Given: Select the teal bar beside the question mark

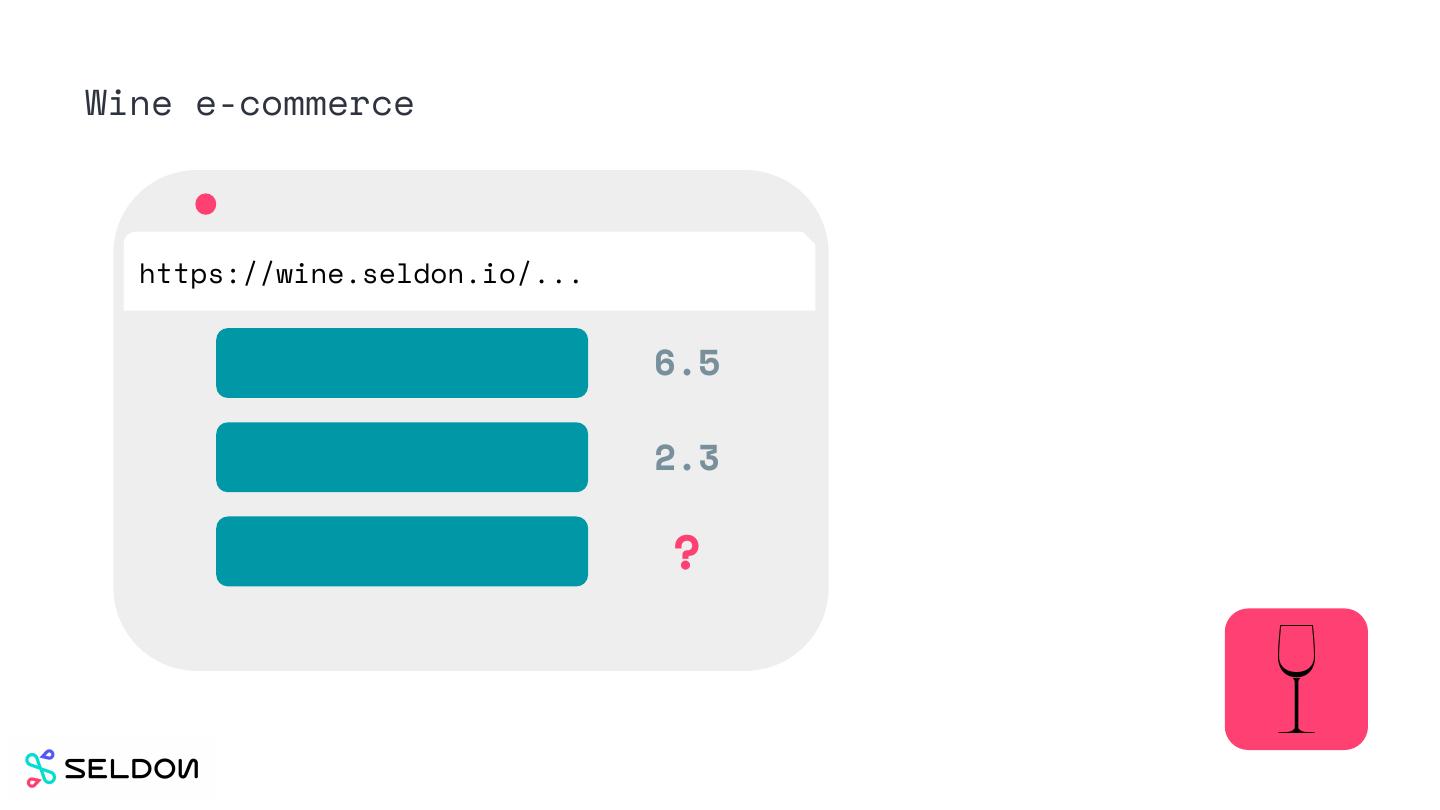Looking at the screenshot, I should pos(402,551).
